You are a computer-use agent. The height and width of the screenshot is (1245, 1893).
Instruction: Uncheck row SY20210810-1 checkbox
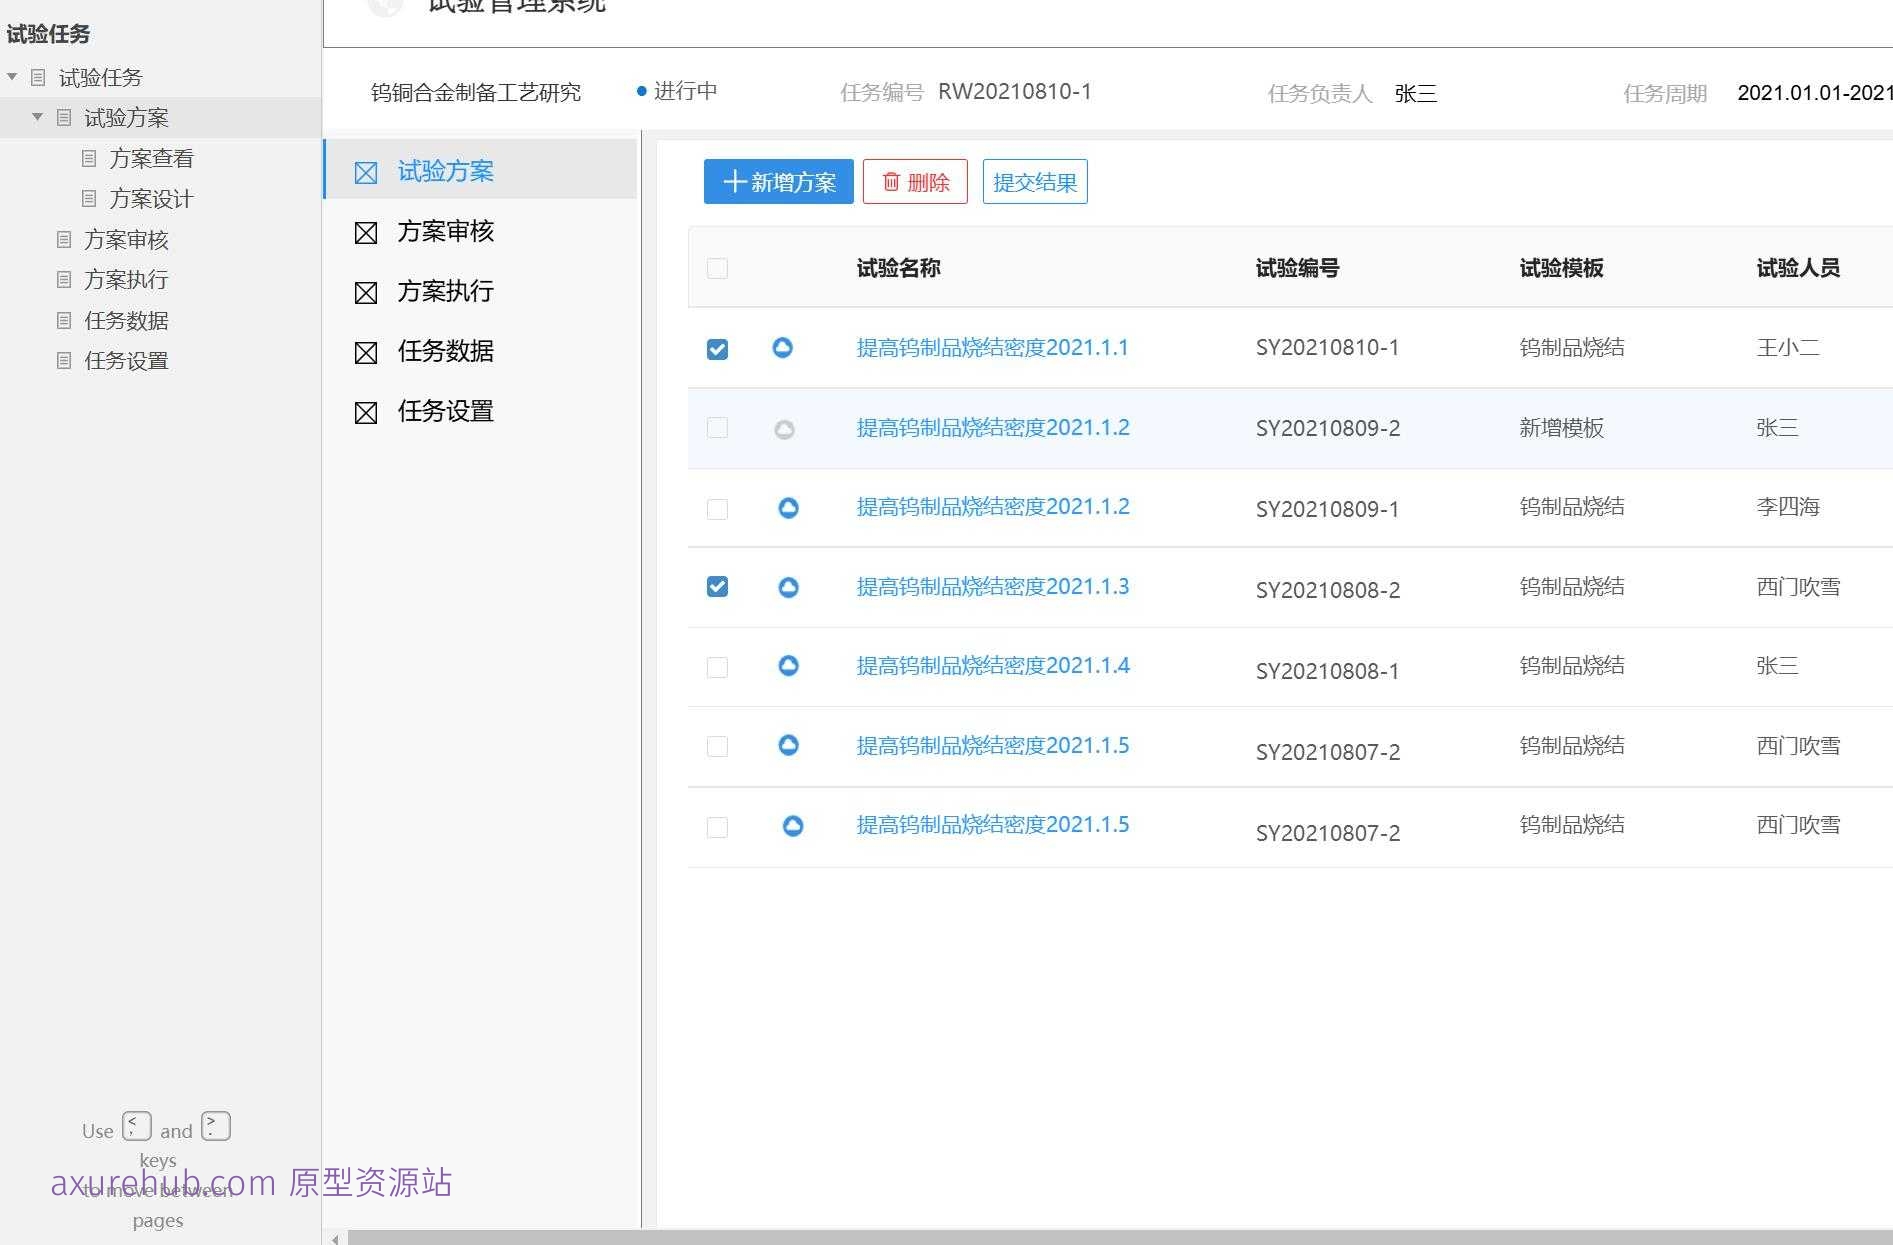coord(717,349)
